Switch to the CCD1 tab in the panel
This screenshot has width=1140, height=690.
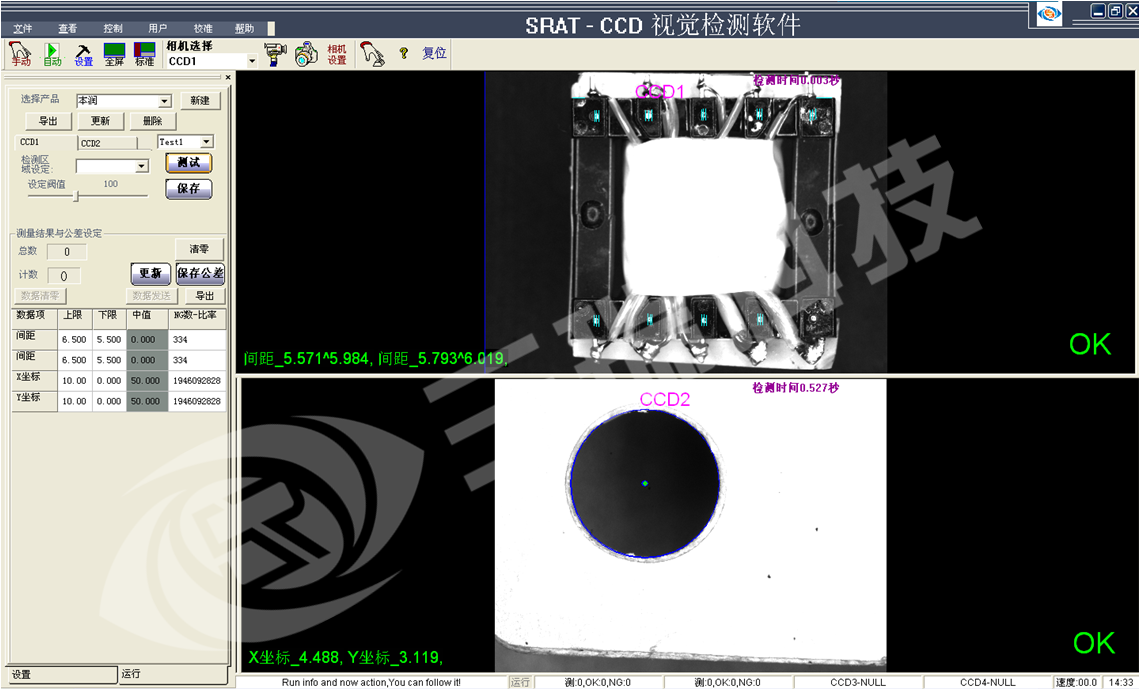(46, 143)
